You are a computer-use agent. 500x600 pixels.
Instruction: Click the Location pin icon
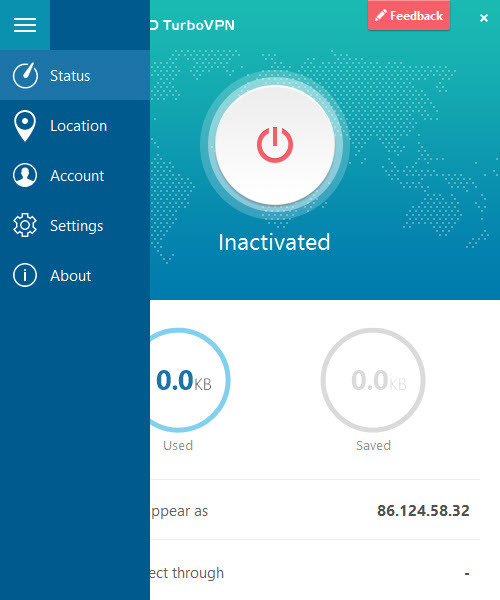point(25,126)
